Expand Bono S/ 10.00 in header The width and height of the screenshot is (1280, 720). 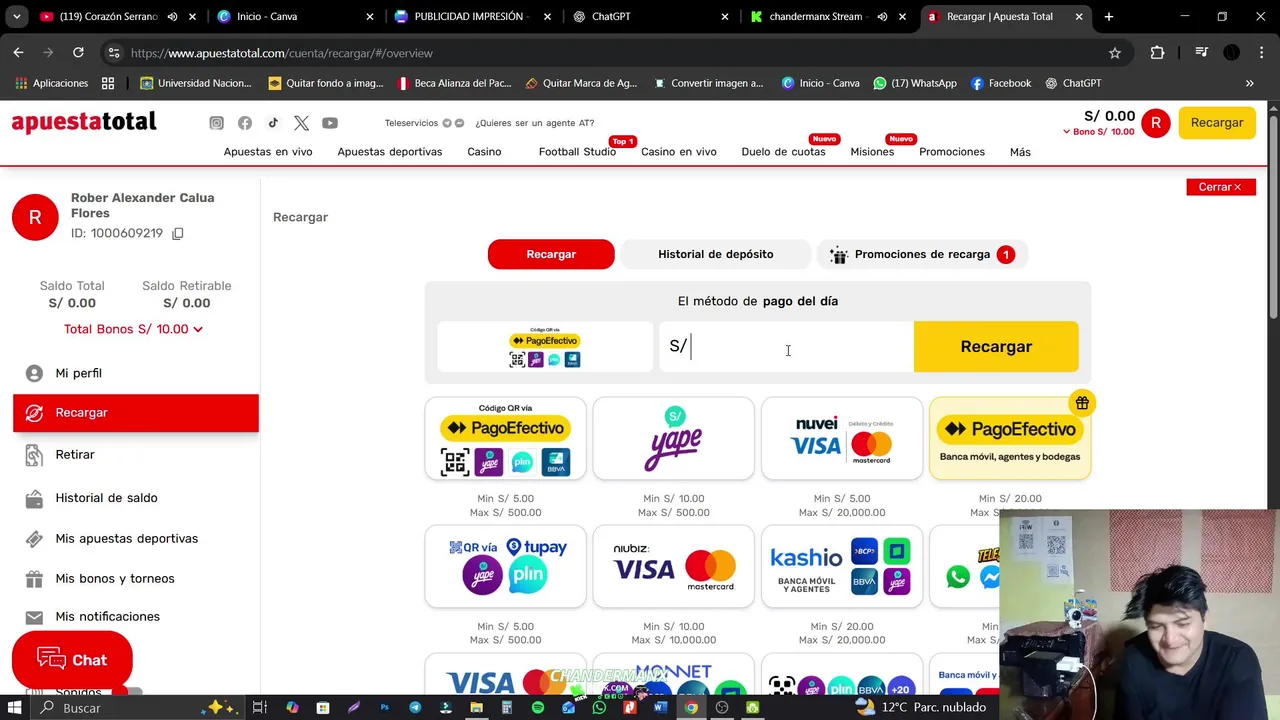point(1098,132)
